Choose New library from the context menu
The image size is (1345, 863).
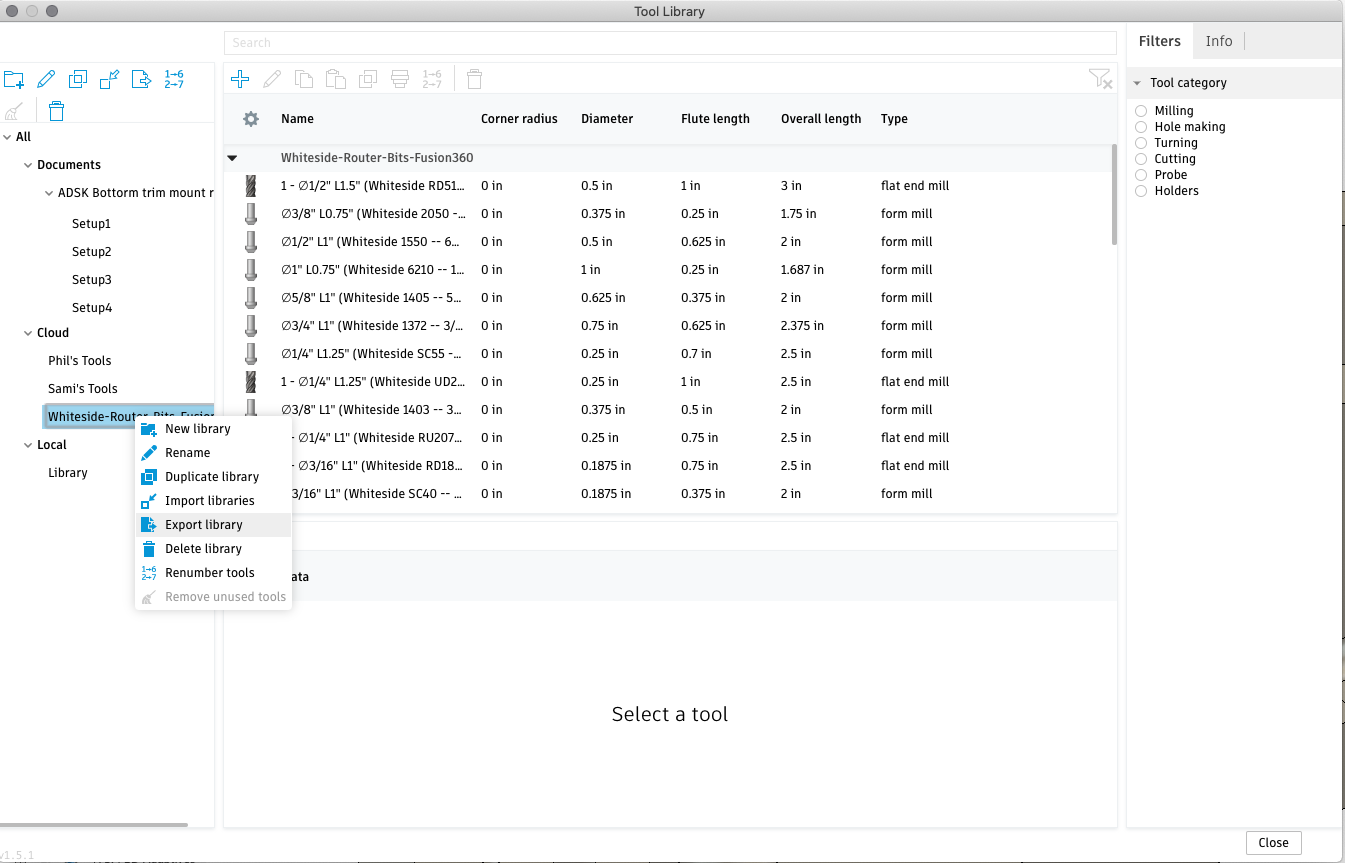tap(213, 429)
